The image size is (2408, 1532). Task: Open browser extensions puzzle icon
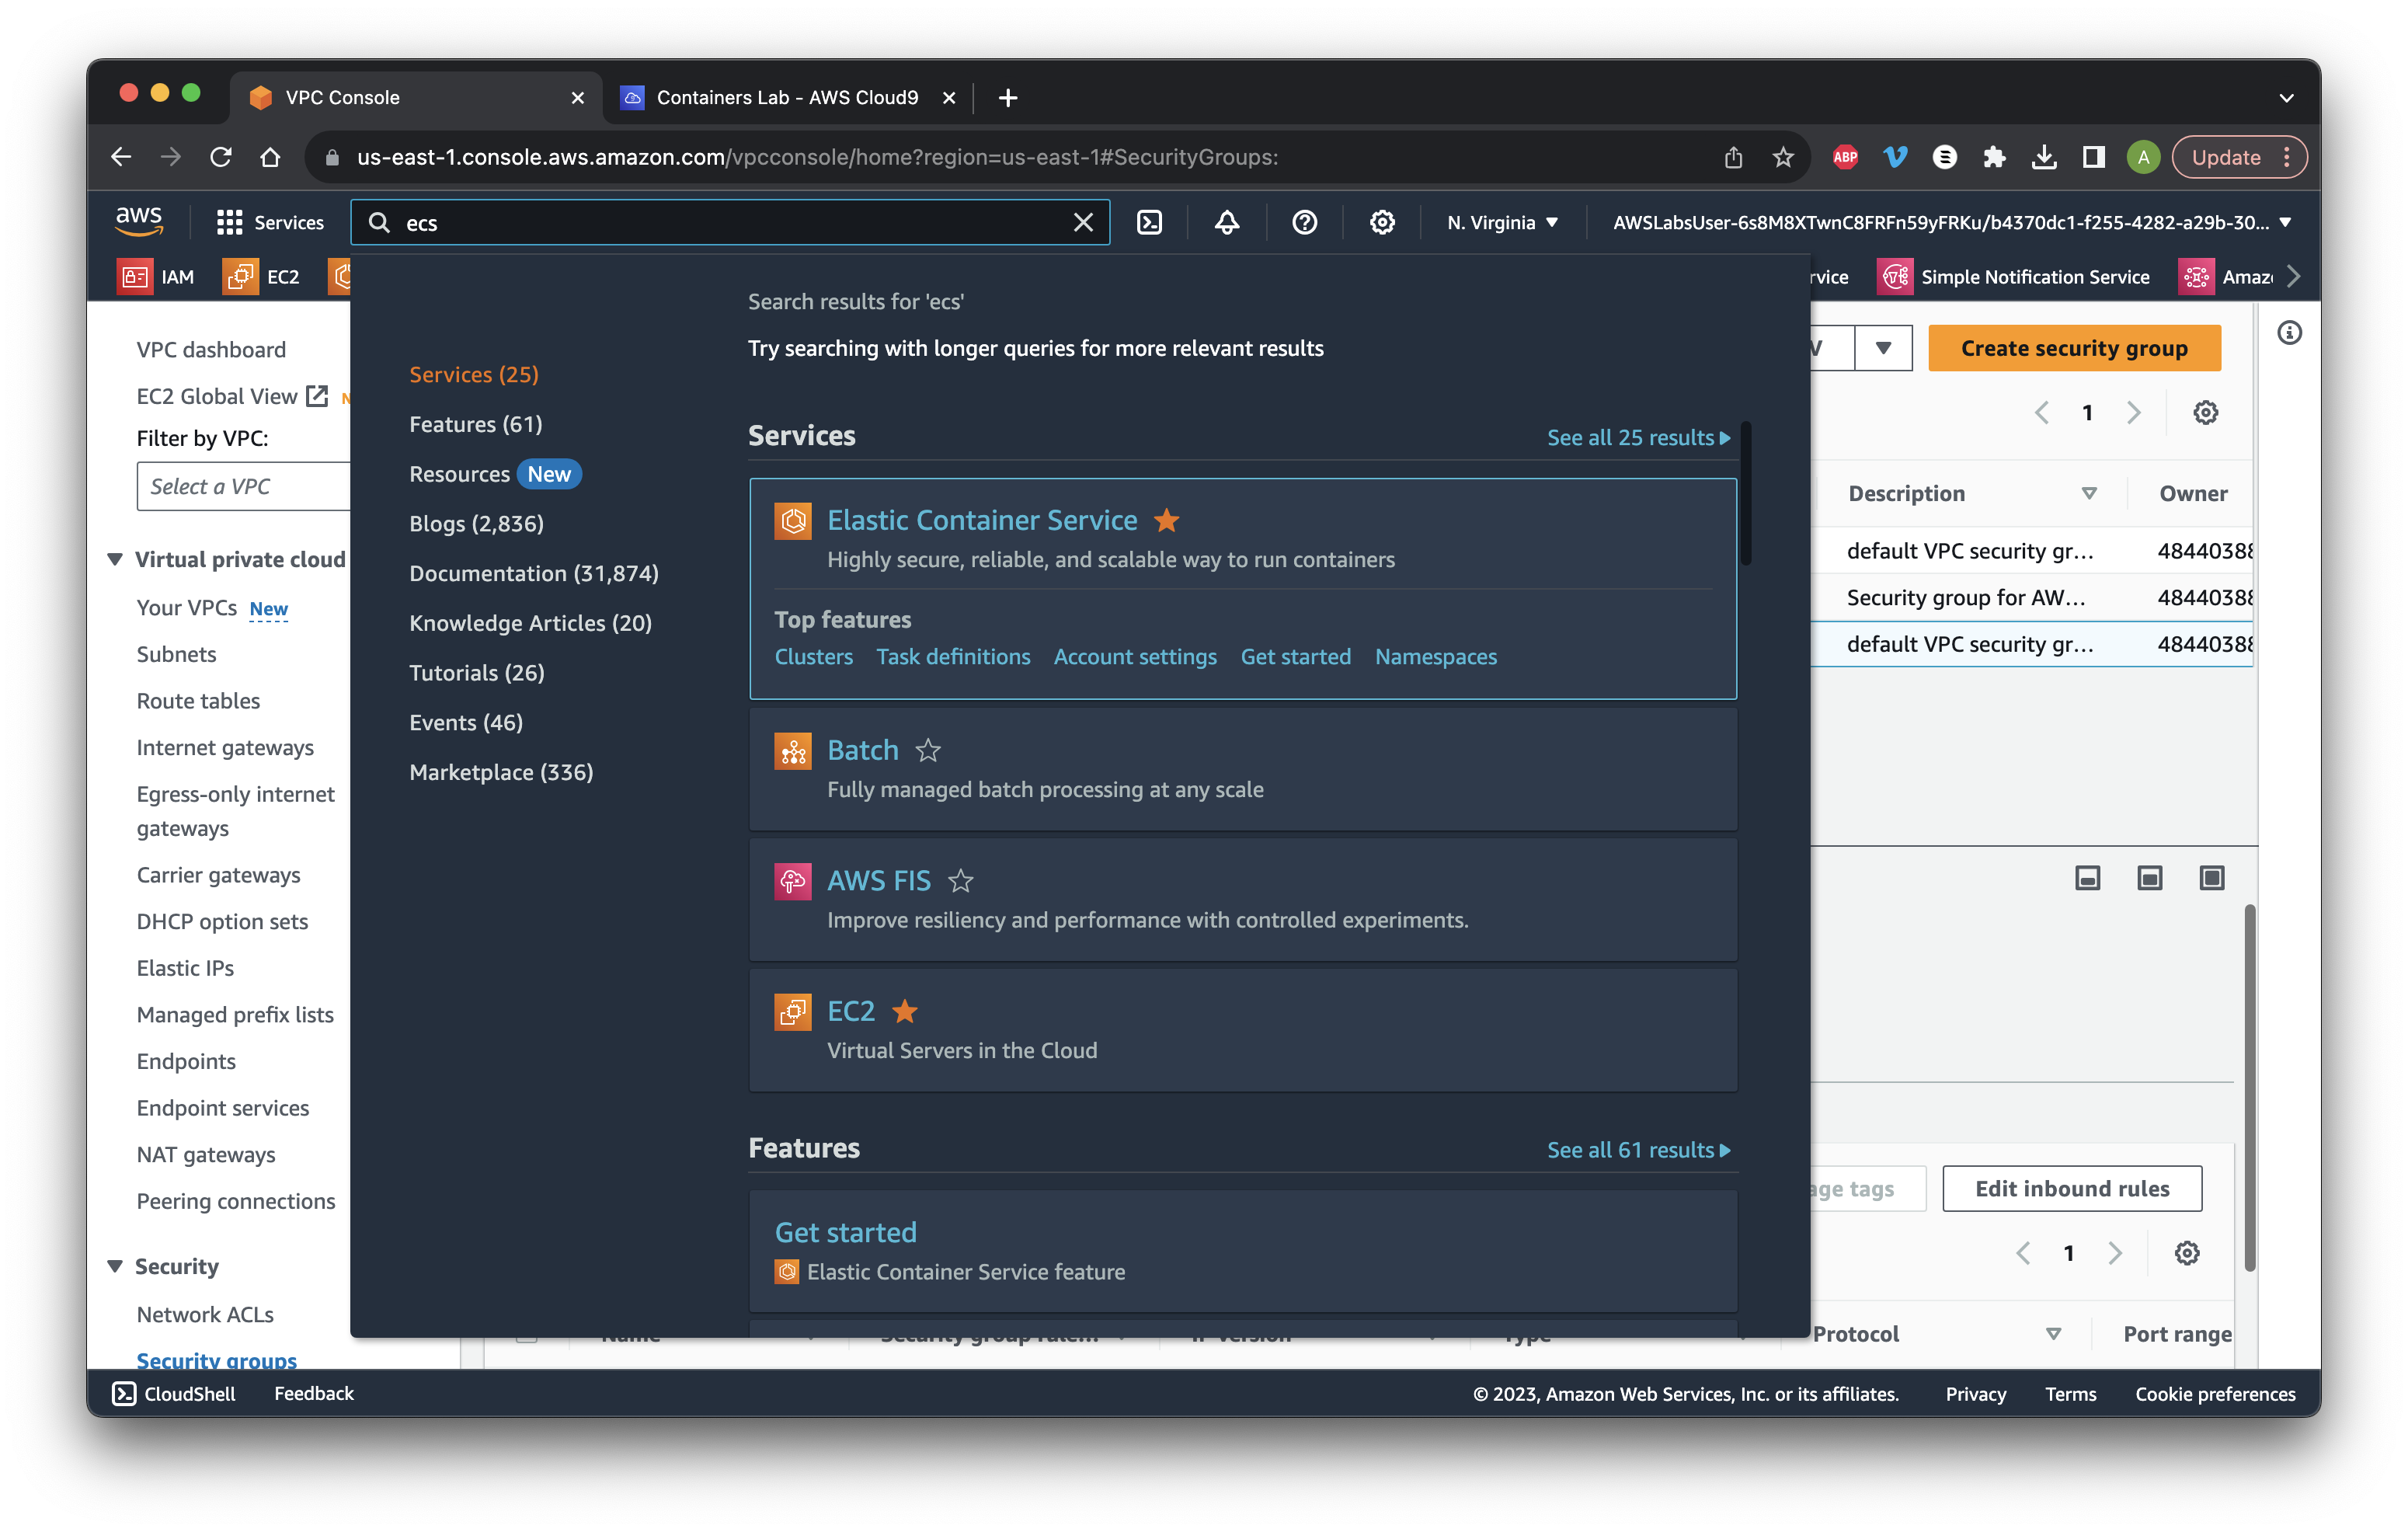click(x=1993, y=157)
